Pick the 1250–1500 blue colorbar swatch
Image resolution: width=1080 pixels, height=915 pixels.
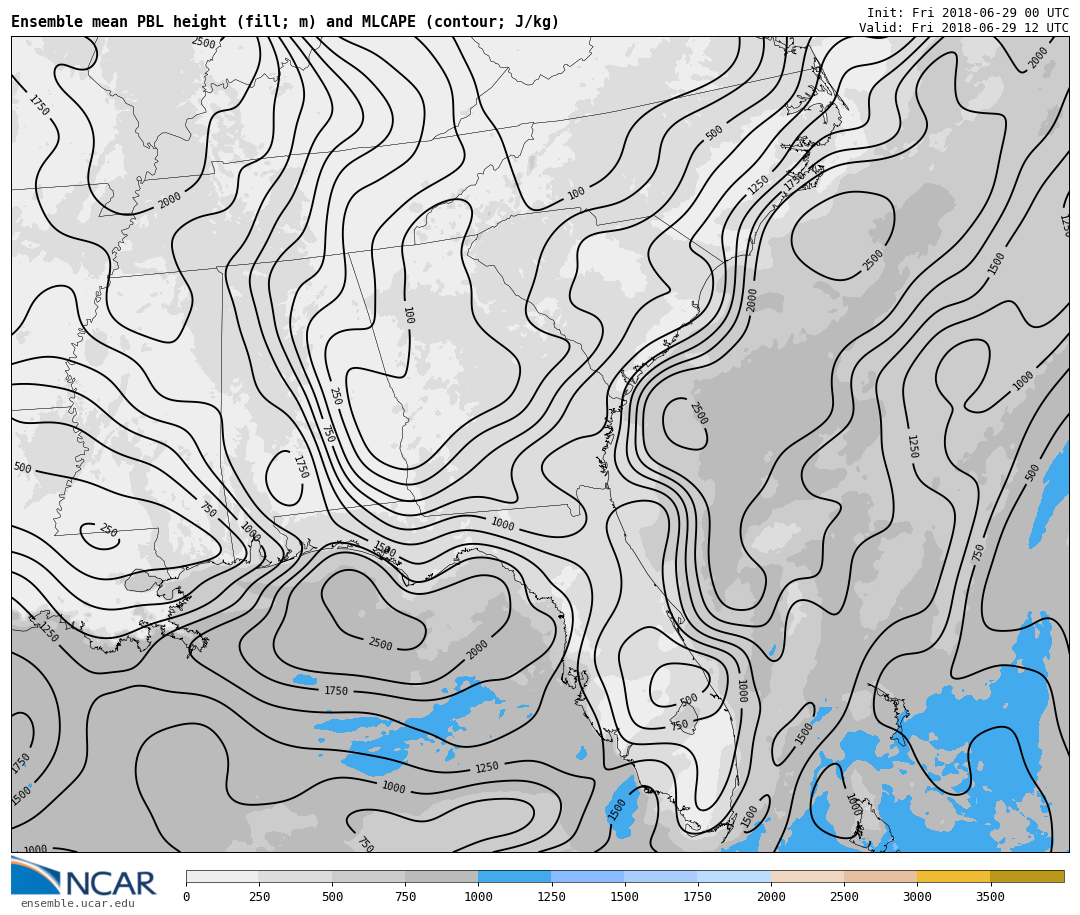[x=588, y=876]
